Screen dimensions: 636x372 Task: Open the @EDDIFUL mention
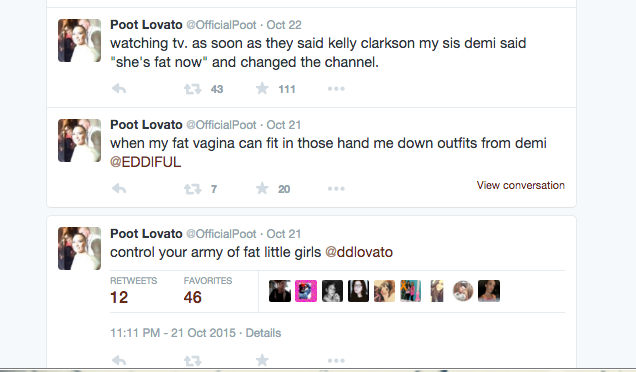145,162
